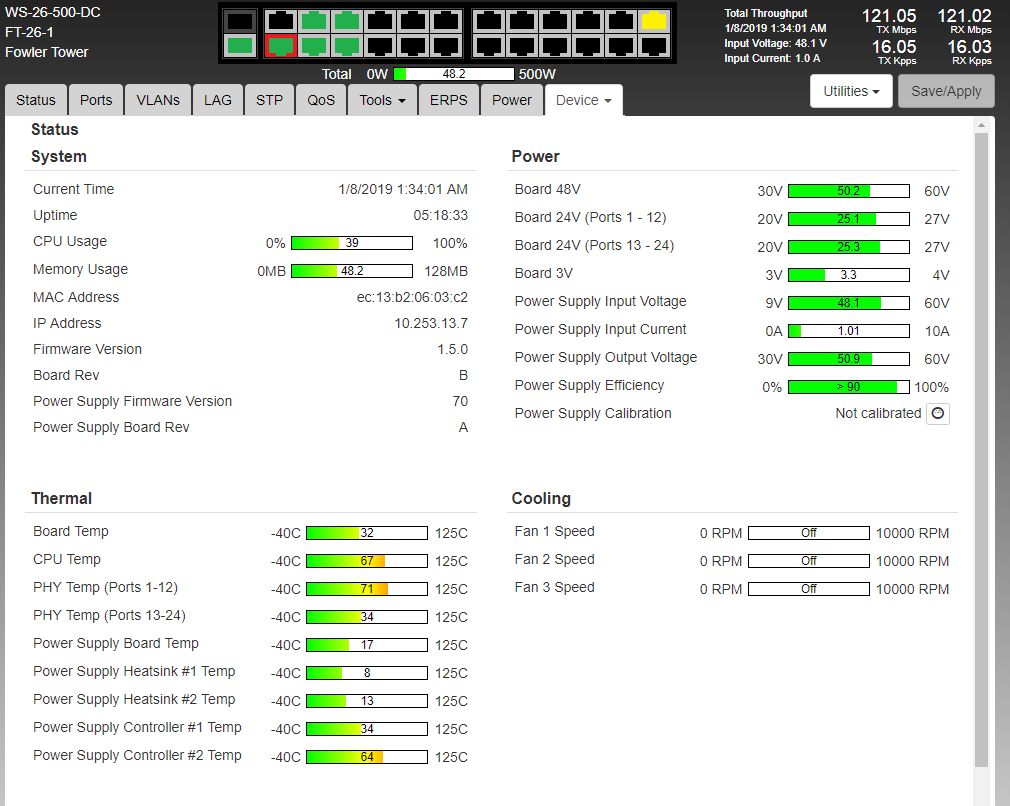Select the green SFP port below the dark SFP slot
This screenshot has width=1010, height=806.
(239, 46)
